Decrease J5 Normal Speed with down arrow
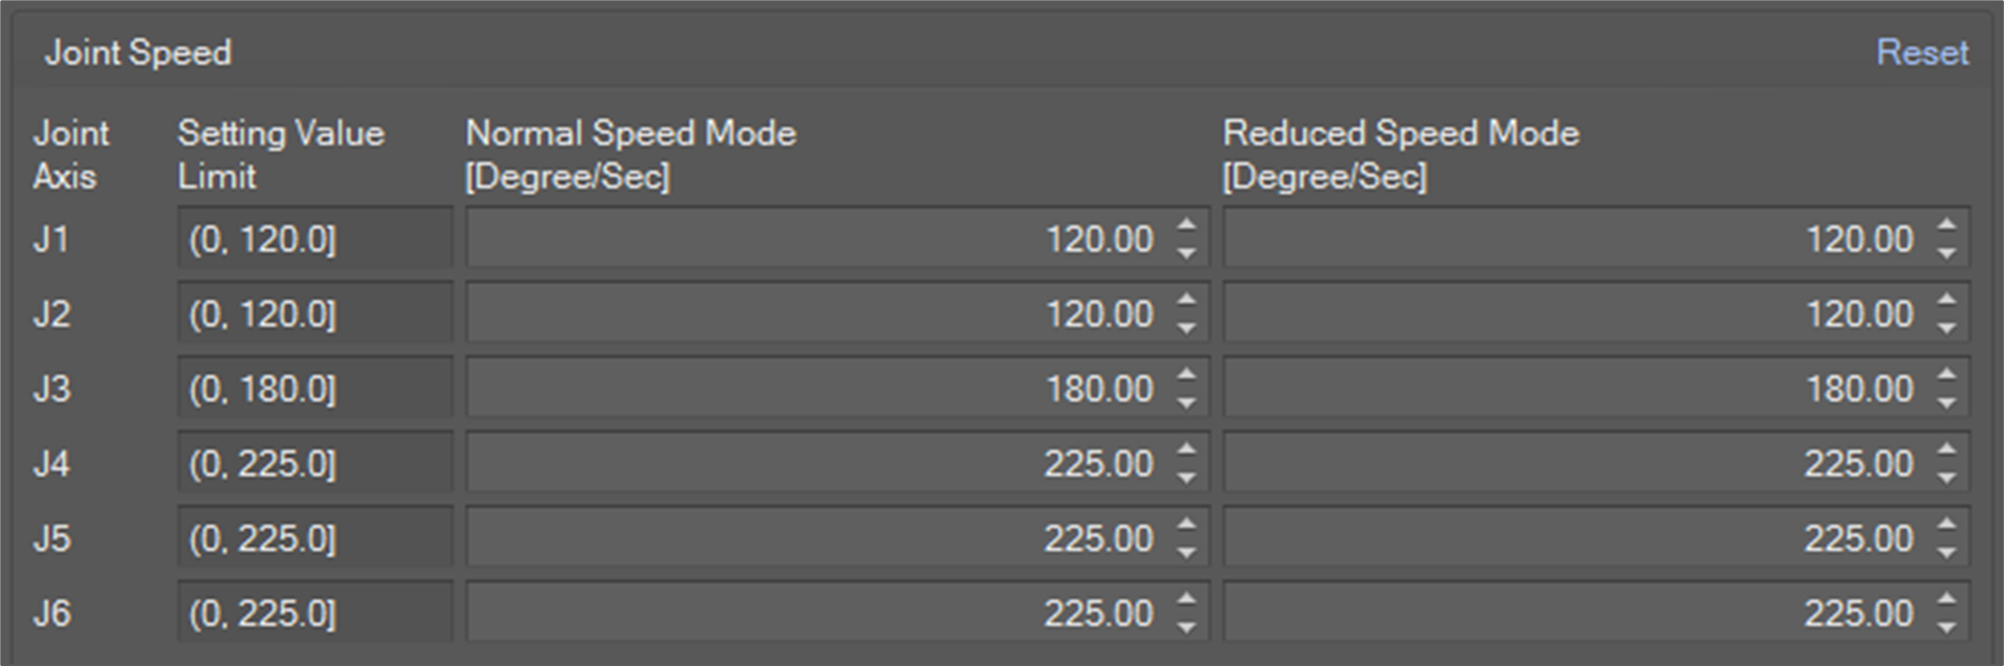This screenshot has height=666, width=2004. pos(1186,553)
